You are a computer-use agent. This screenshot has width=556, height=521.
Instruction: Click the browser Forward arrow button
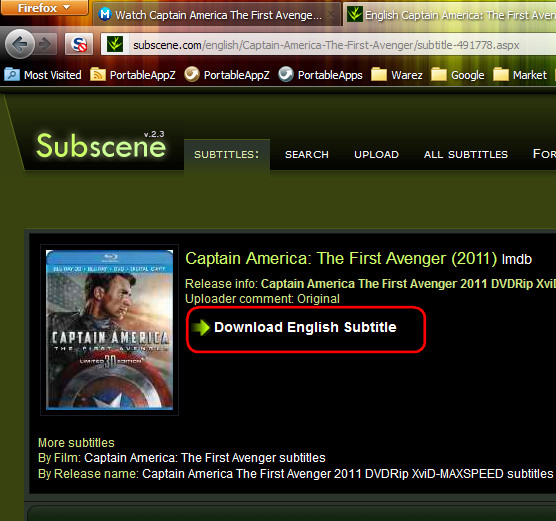pos(46,44)
